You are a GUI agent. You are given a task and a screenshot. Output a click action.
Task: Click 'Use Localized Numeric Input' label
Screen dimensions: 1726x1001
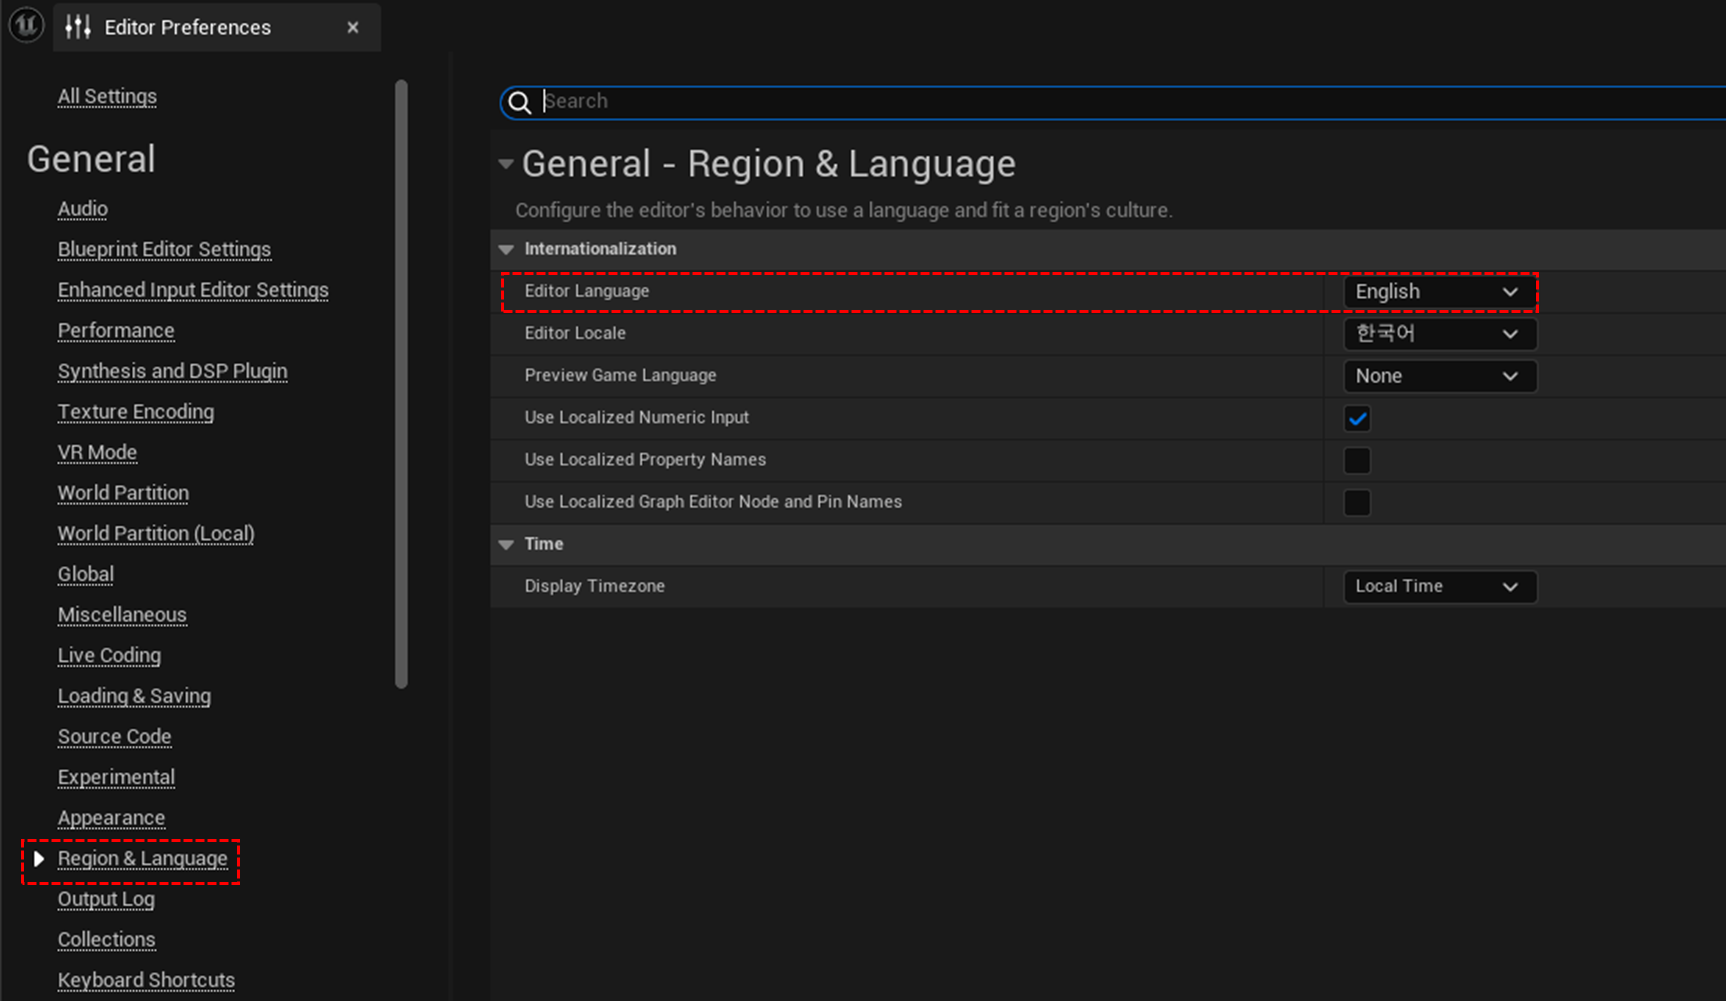[x=636, y=417]
